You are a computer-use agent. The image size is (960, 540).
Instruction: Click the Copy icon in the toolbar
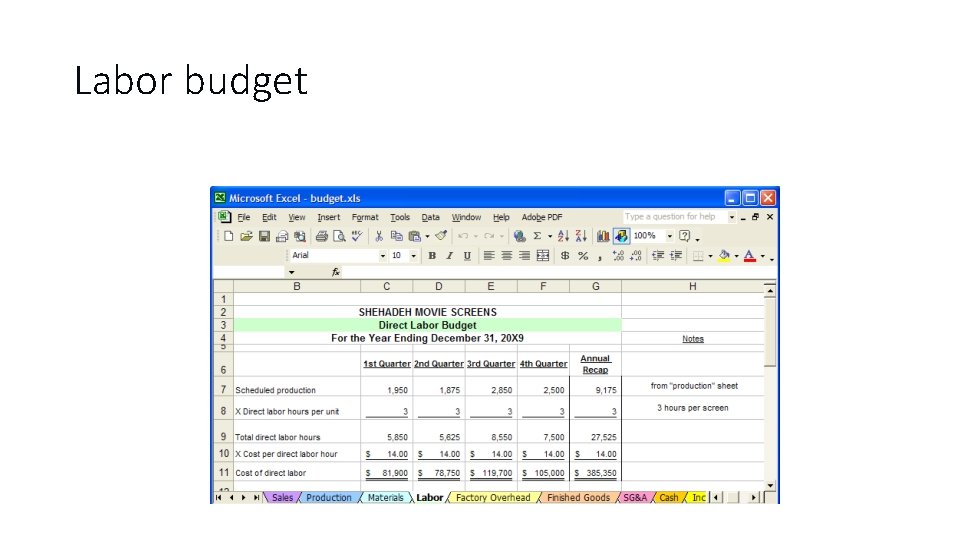click(397, 236)
